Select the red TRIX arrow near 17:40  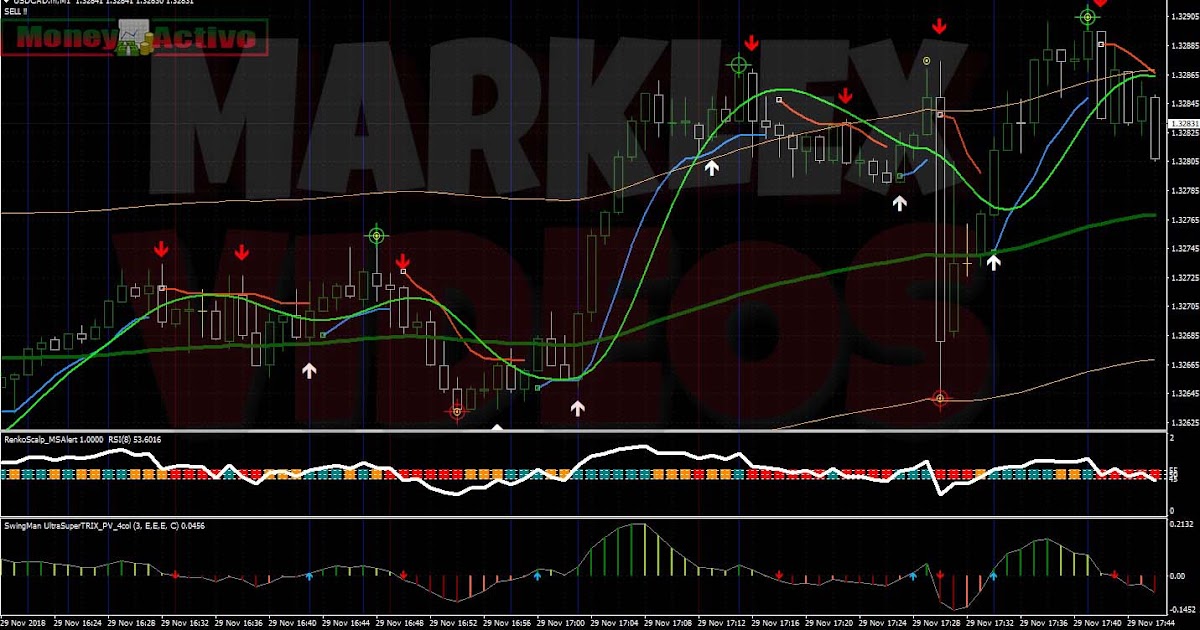point(1114,575)
